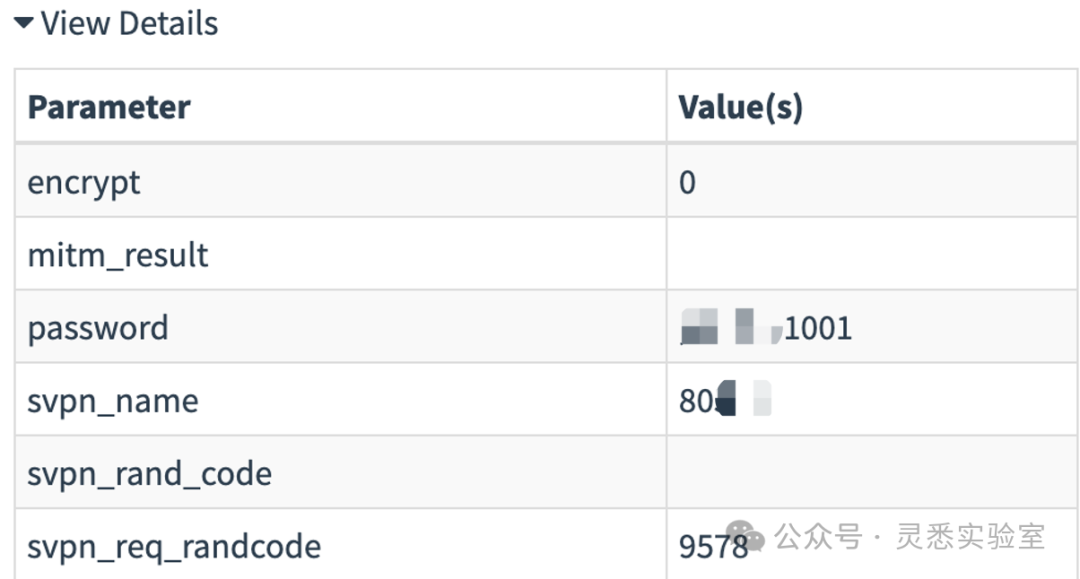Viewport: 1080px width, 579px height.
Task: Collapse the View Details disclosure triangle
Action: click(24, 23)
